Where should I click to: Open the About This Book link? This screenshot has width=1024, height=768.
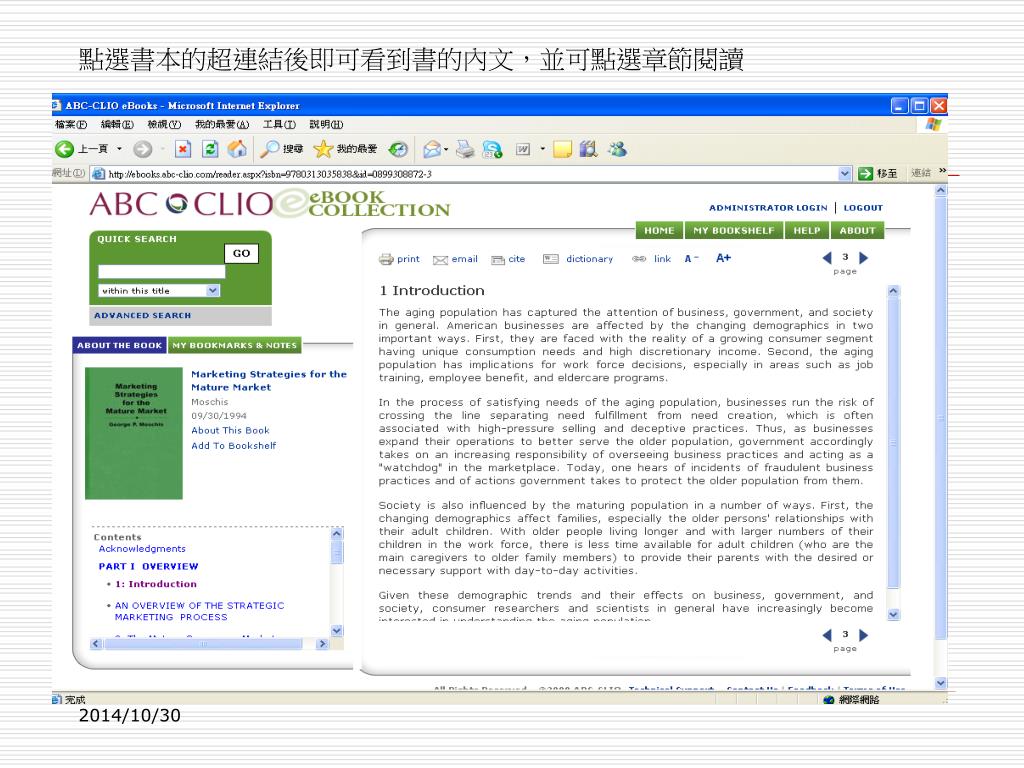pyautogui.click(x=230, y=430)
